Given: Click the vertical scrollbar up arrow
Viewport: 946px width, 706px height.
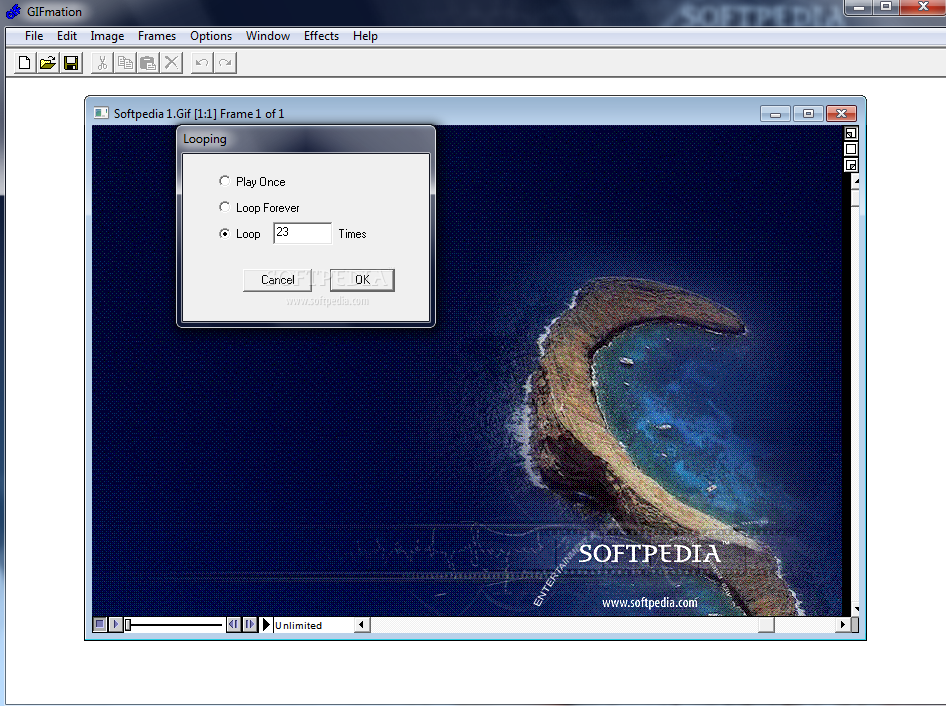Looking at the screenshot, I should pos(856,181).
